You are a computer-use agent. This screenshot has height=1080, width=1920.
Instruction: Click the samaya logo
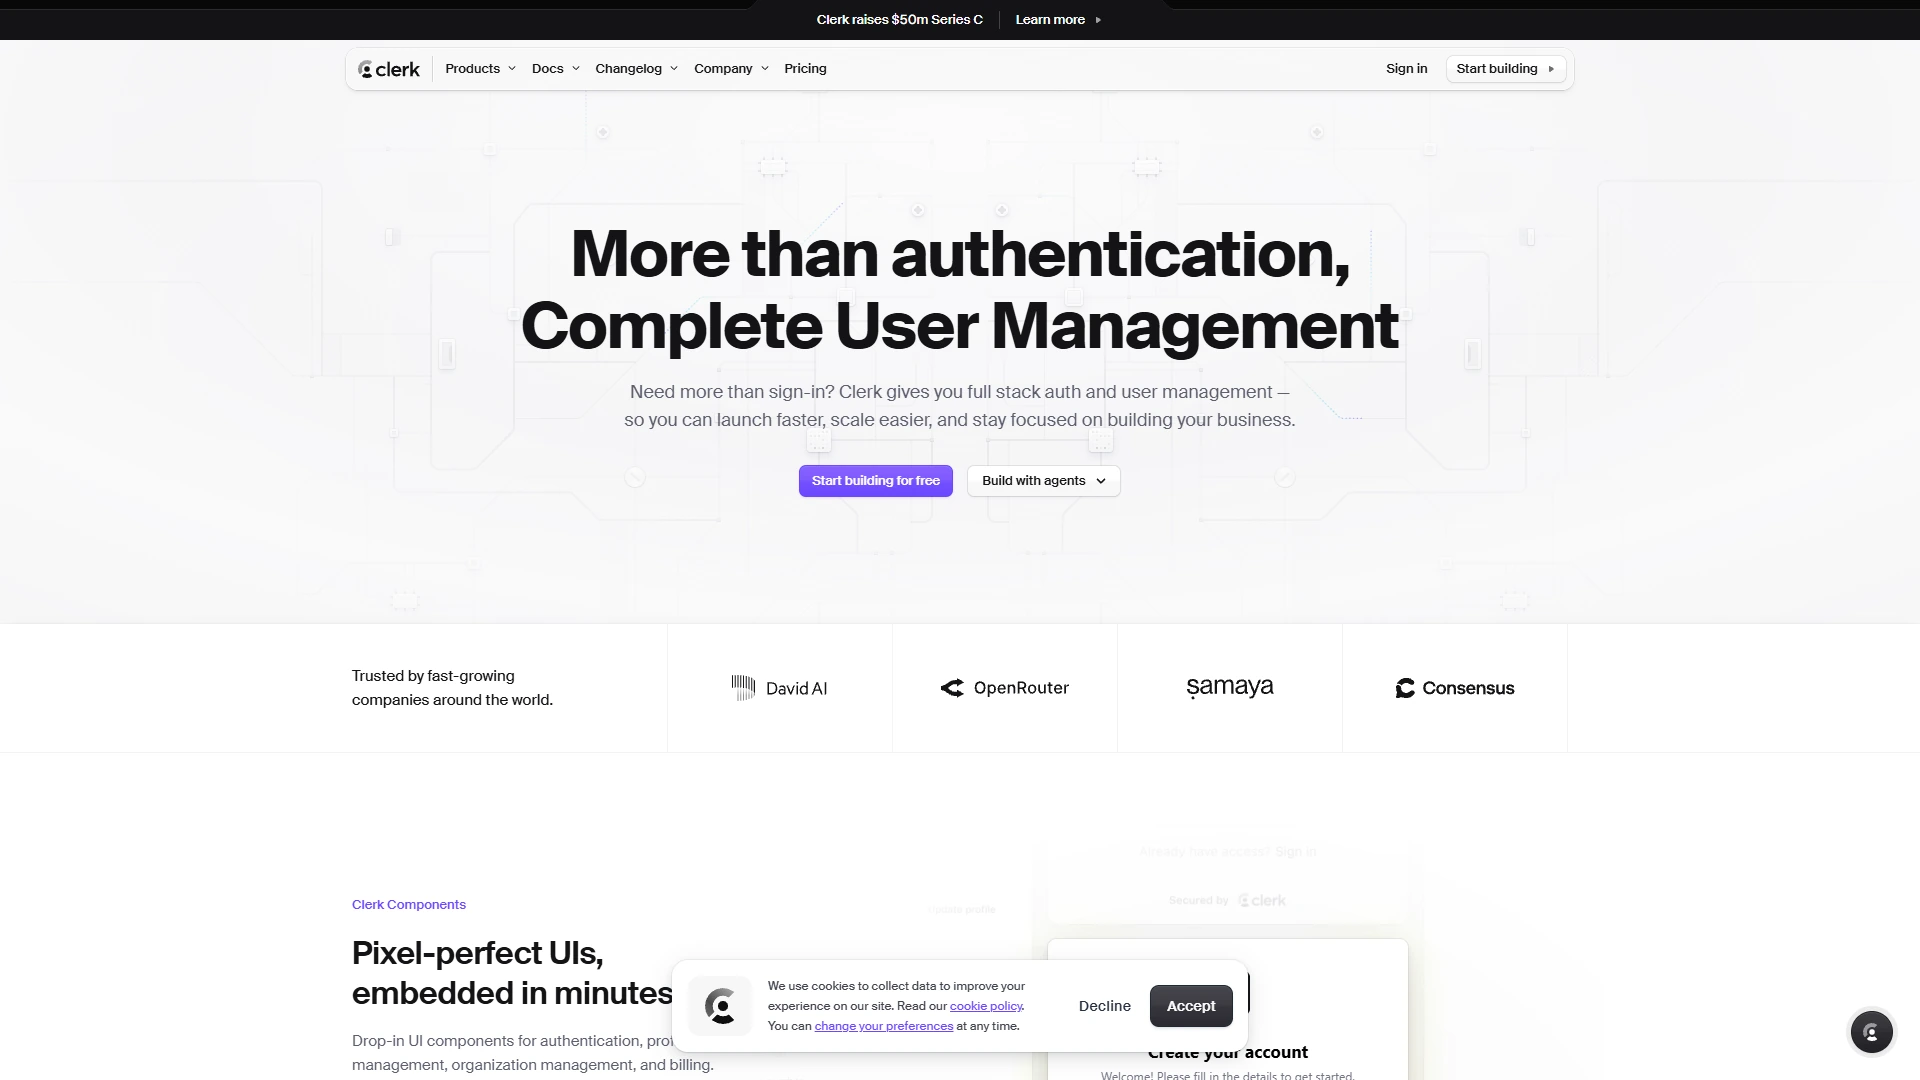coord(1229,687)
